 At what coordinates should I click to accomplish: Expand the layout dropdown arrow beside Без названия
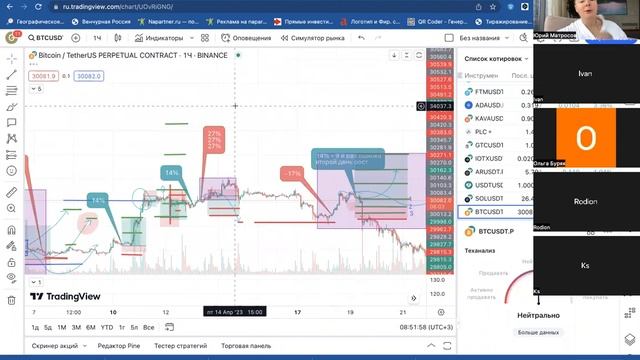[507, 38]
